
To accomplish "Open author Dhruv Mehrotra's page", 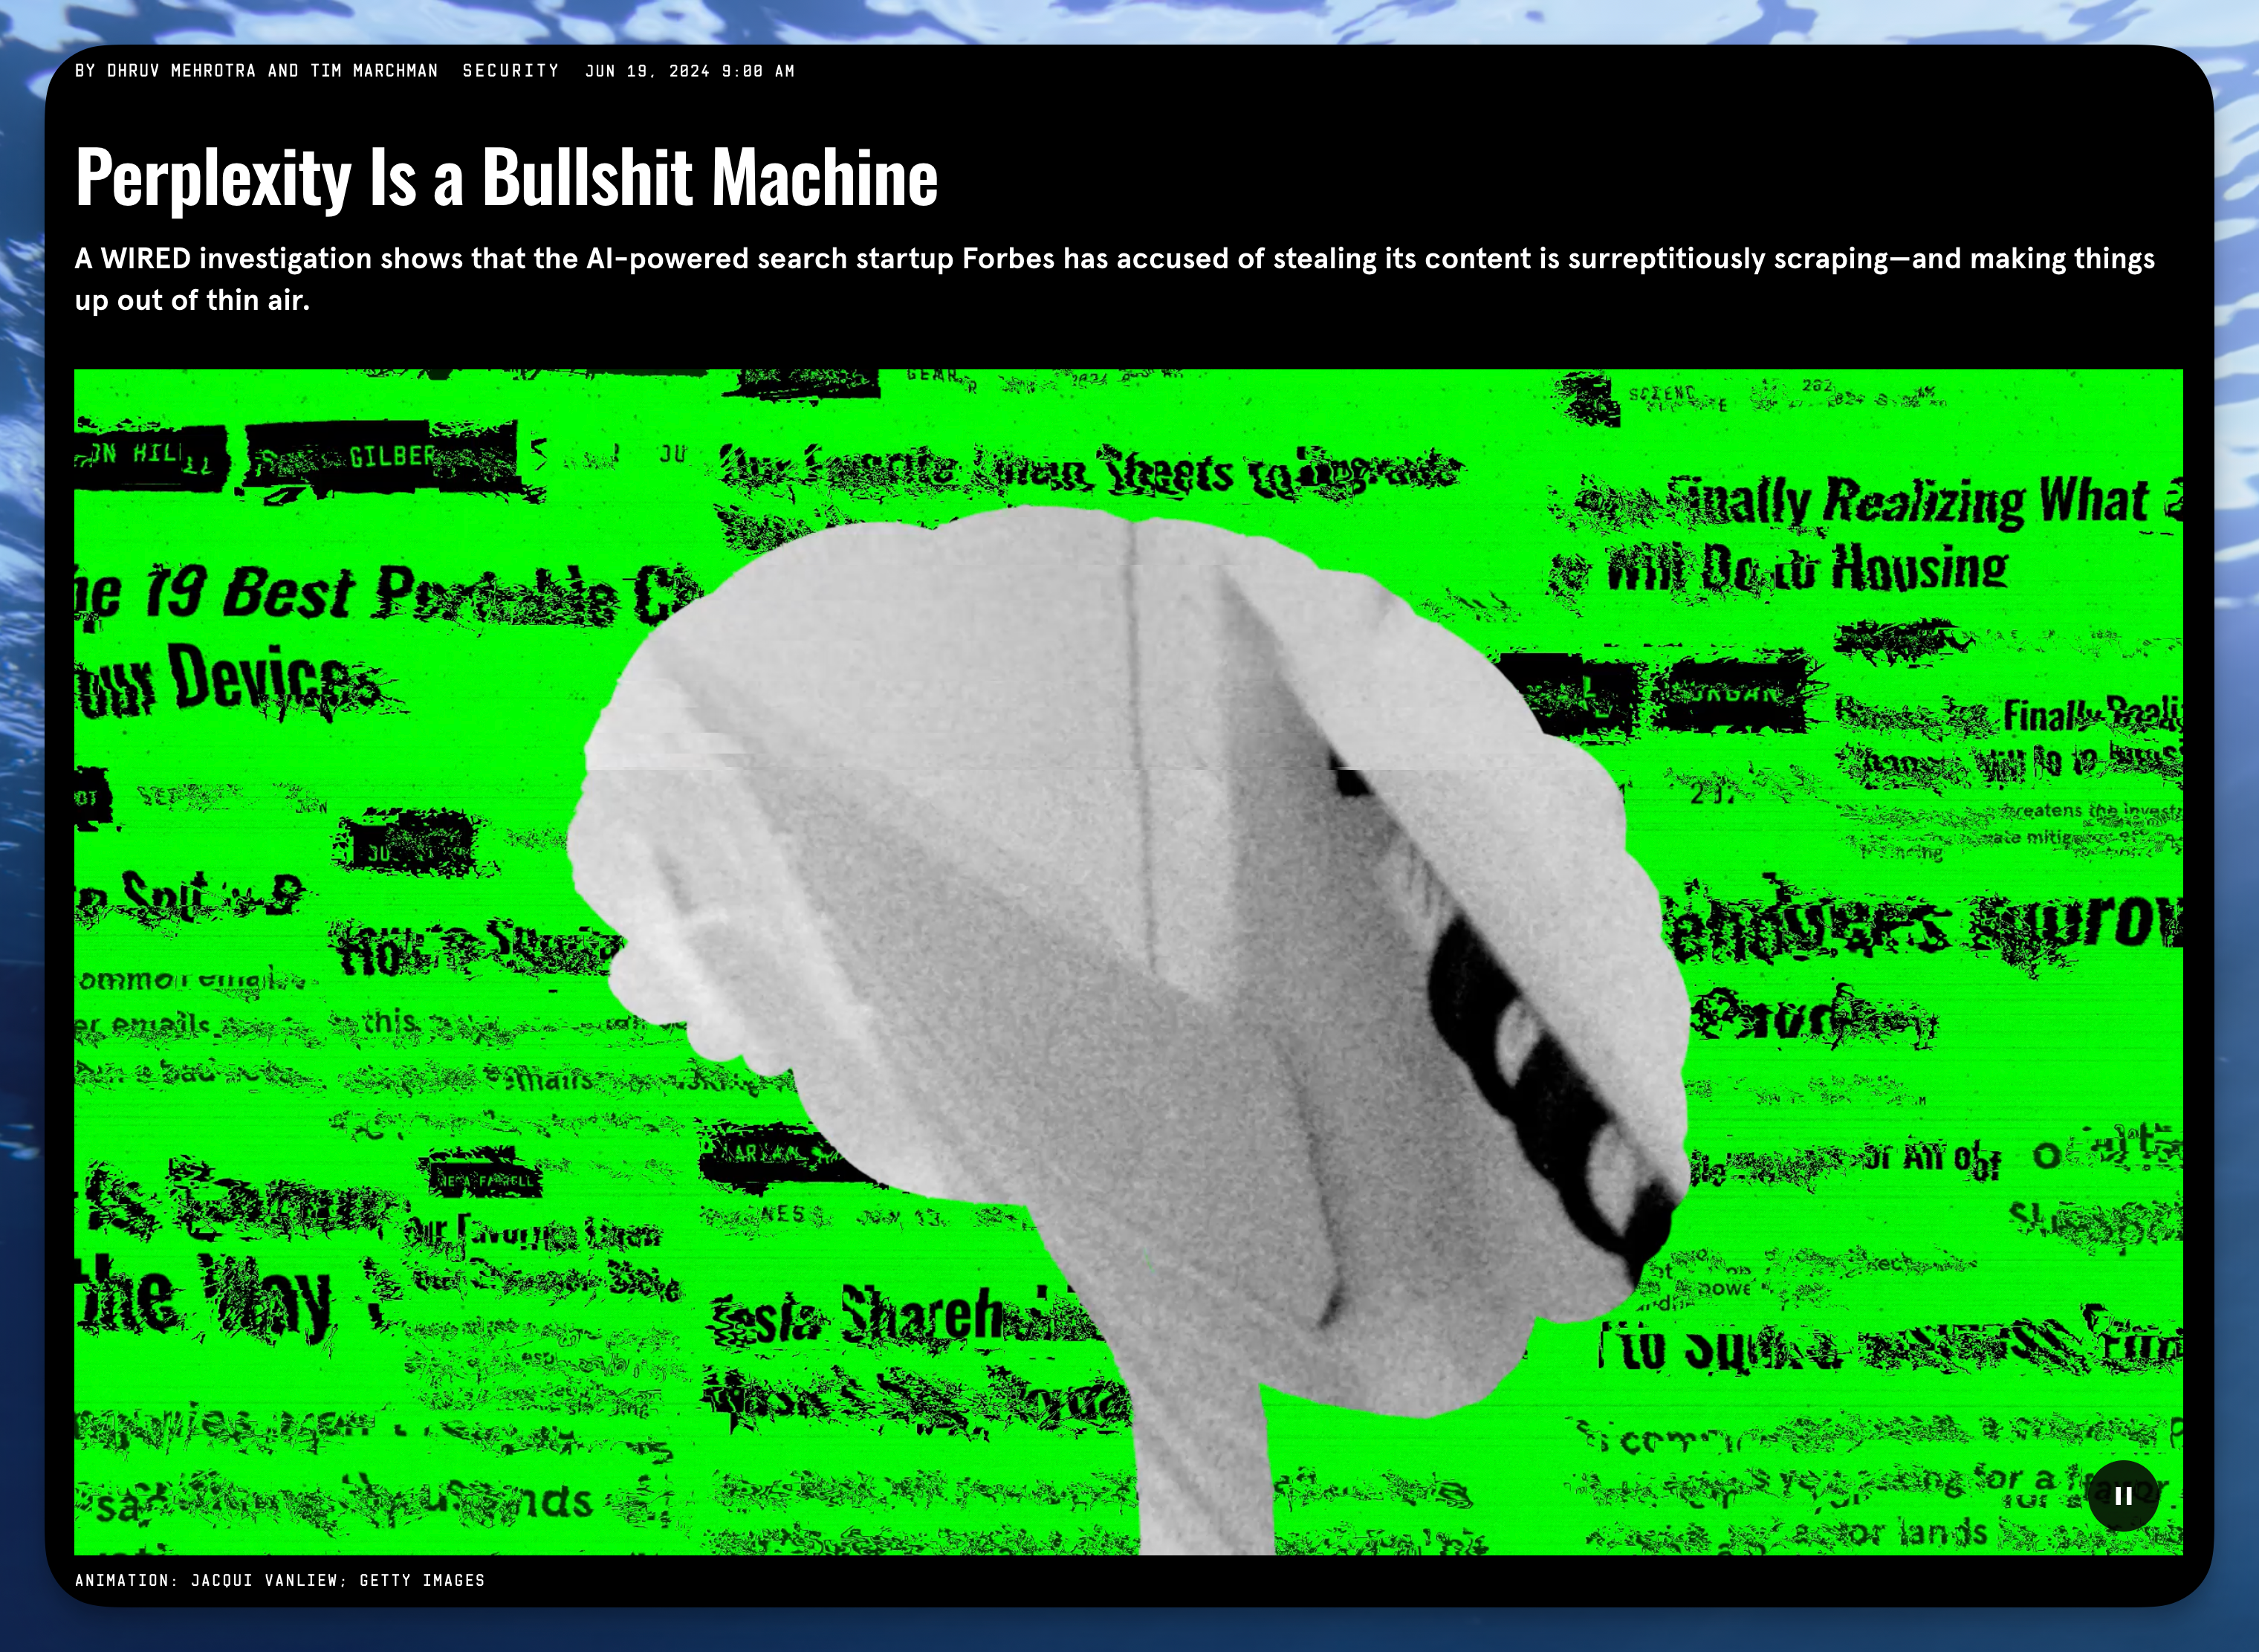I will 181,71.
